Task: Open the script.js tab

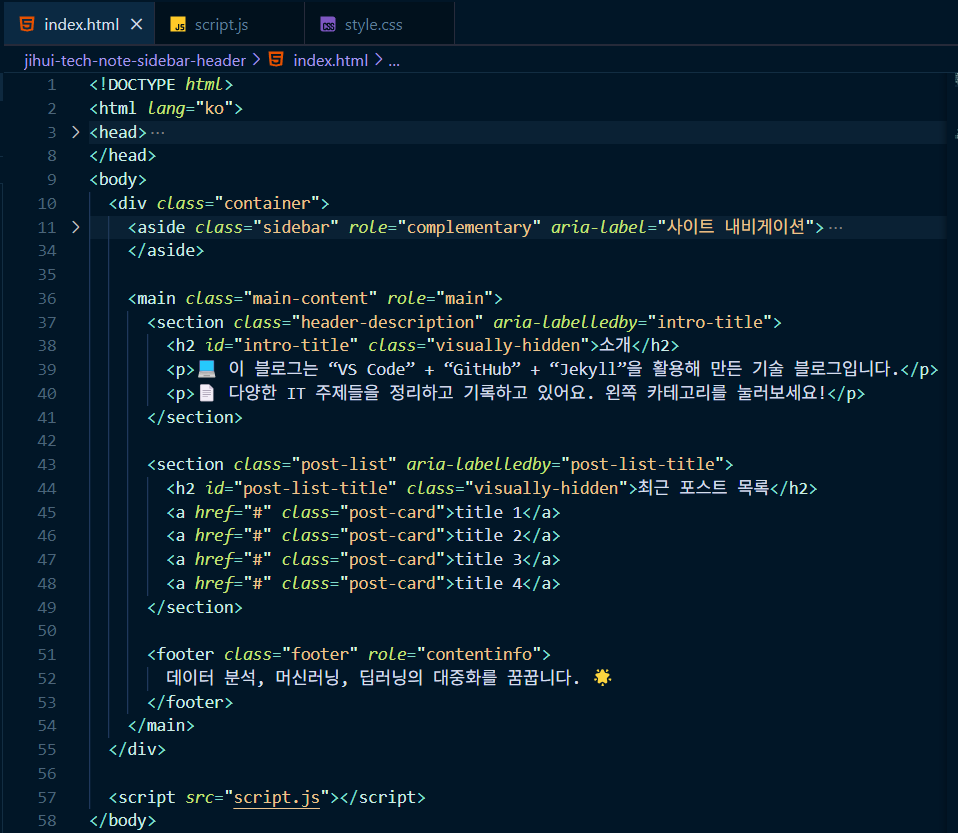Action: pyautogui.click(x=229, y=24)
